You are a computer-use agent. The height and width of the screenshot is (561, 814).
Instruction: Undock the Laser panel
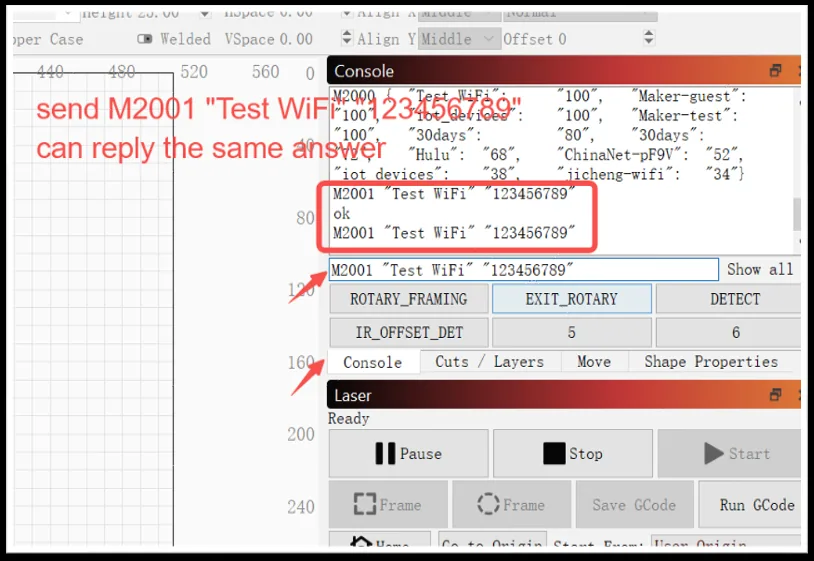click(x=776, y=395)
